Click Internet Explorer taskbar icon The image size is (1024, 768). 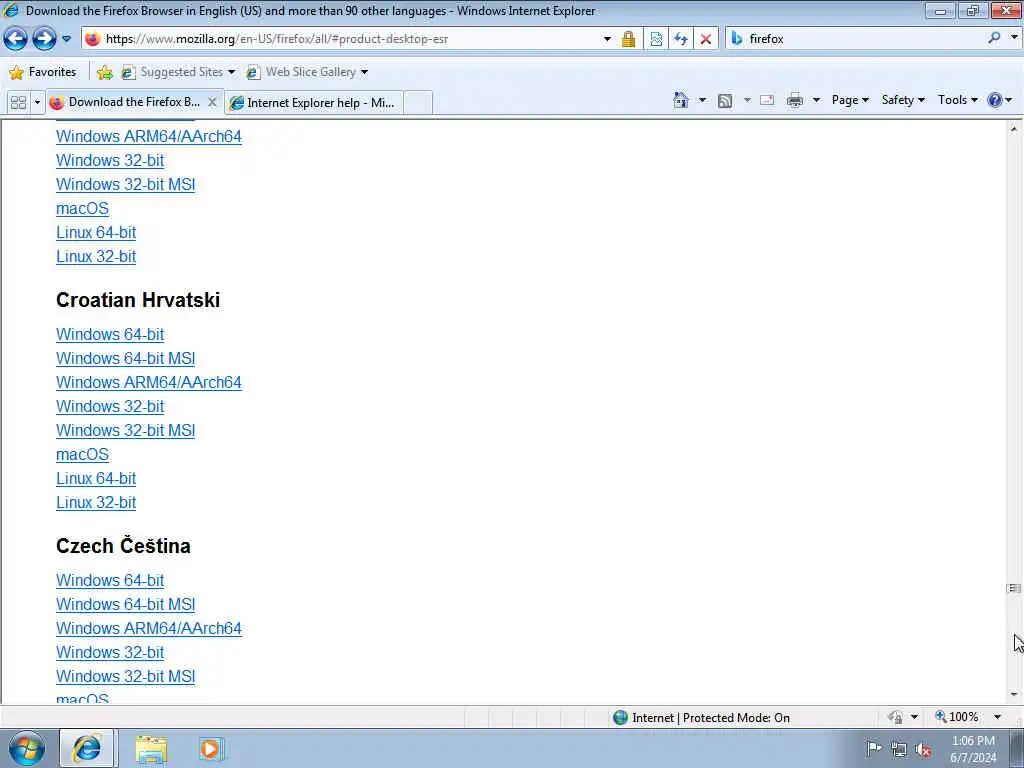88,748
